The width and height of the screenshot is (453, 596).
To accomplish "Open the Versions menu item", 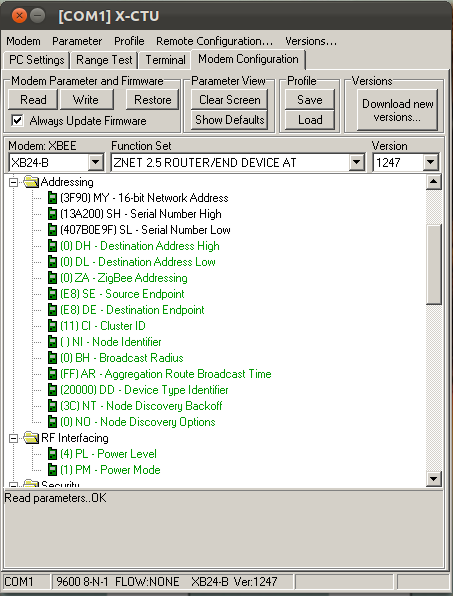I will [x=311, y=41].
